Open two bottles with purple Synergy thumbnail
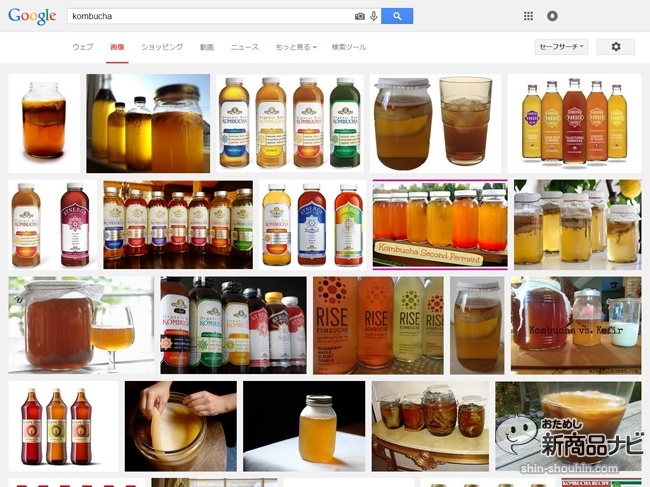 tap(52, 225)
